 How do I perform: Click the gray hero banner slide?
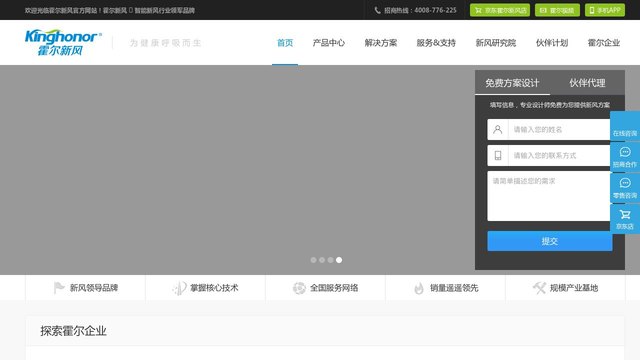(237, 169)
